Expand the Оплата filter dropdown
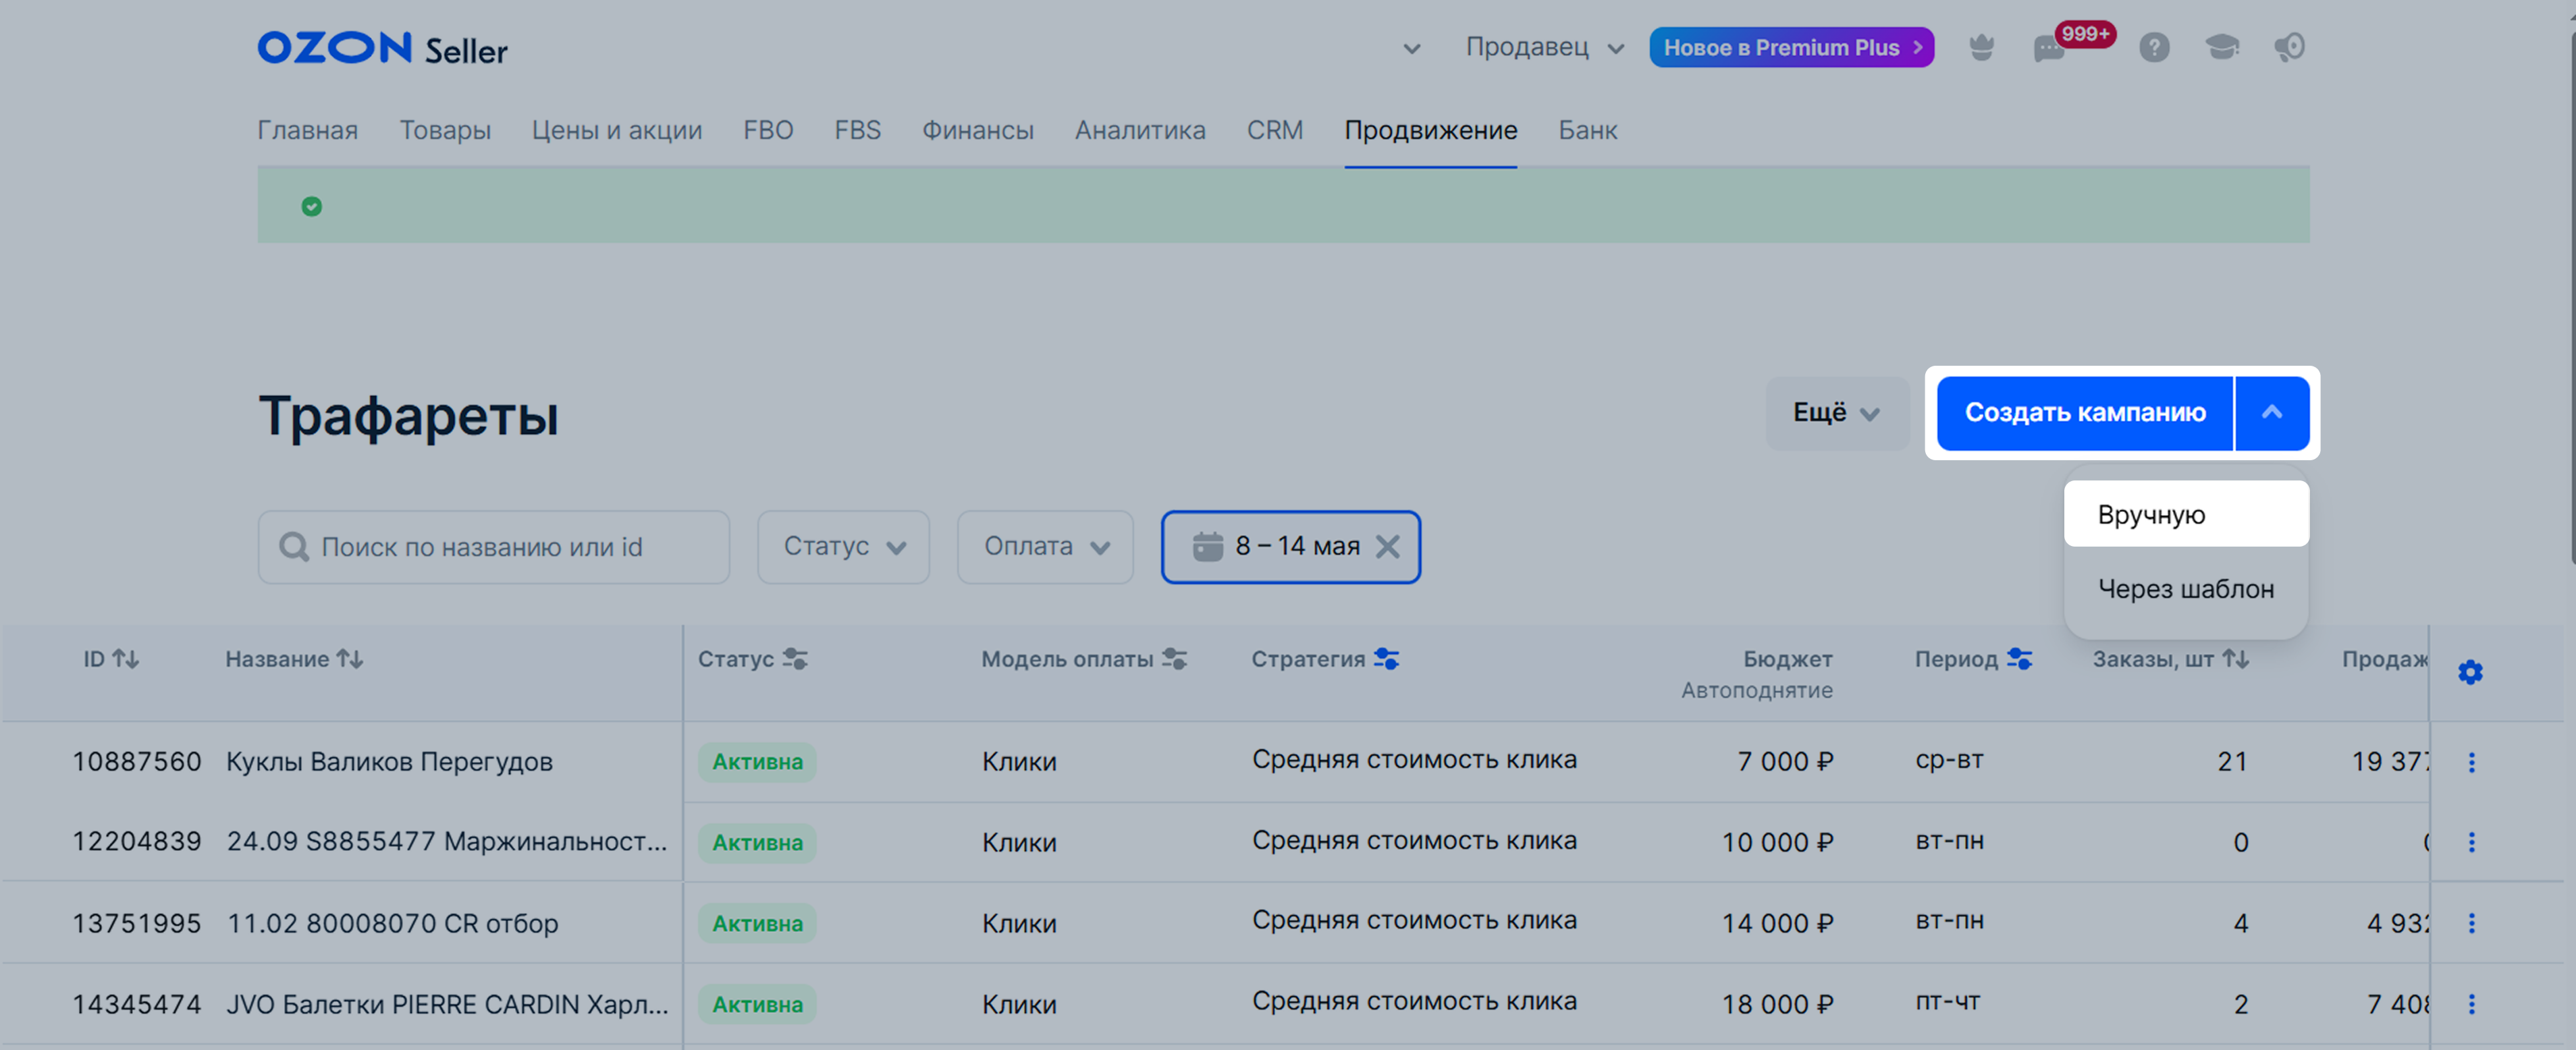 pyautogui.click(x=1045, y=547)
